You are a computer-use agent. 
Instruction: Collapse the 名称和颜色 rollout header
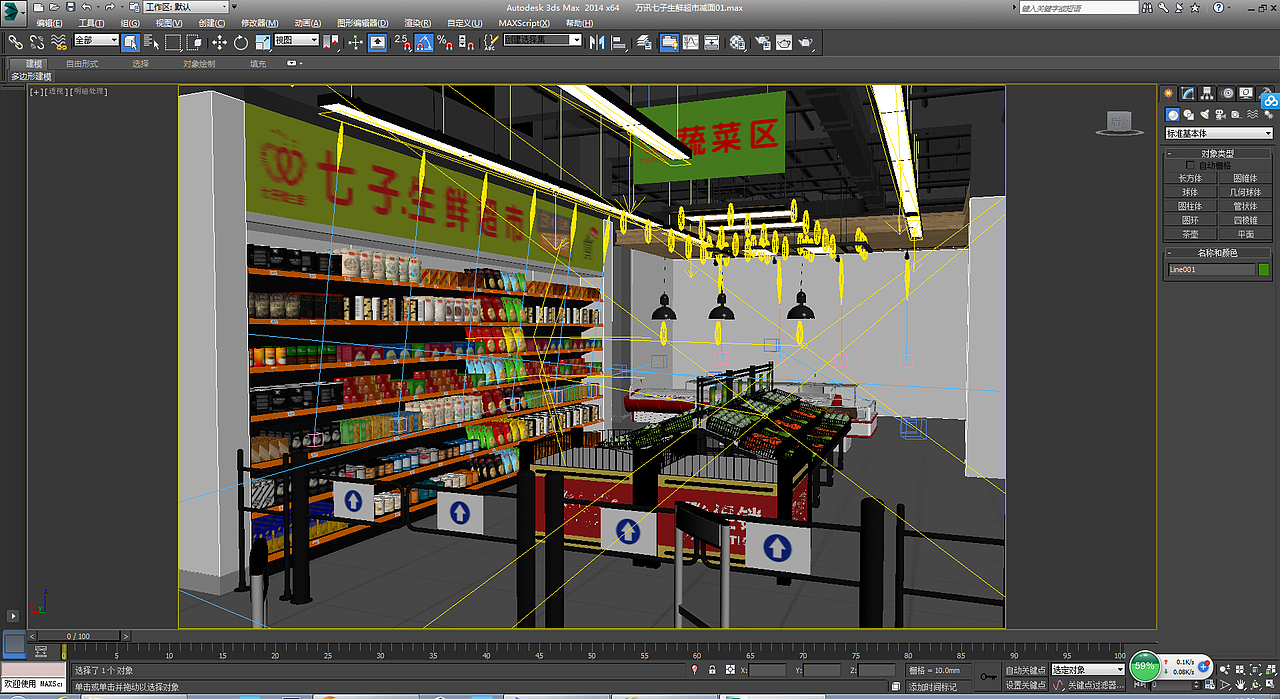pyautogui.click(x=1218, y=253)
